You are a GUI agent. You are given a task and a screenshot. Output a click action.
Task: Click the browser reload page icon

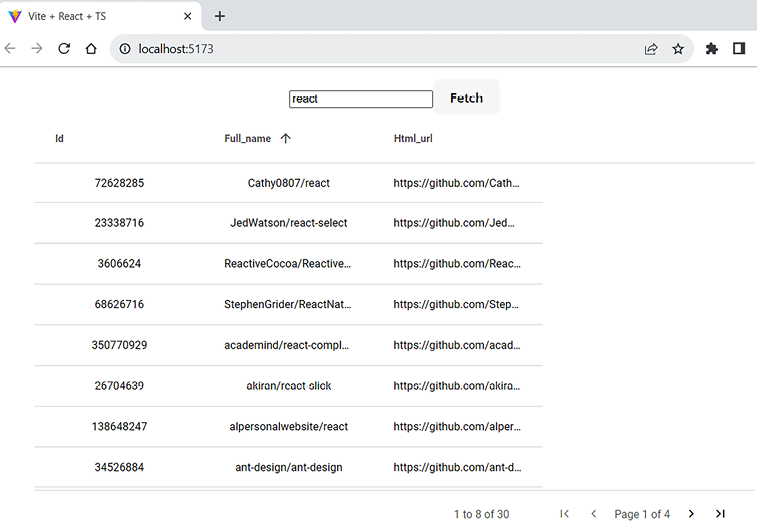[x=64, y=48]
